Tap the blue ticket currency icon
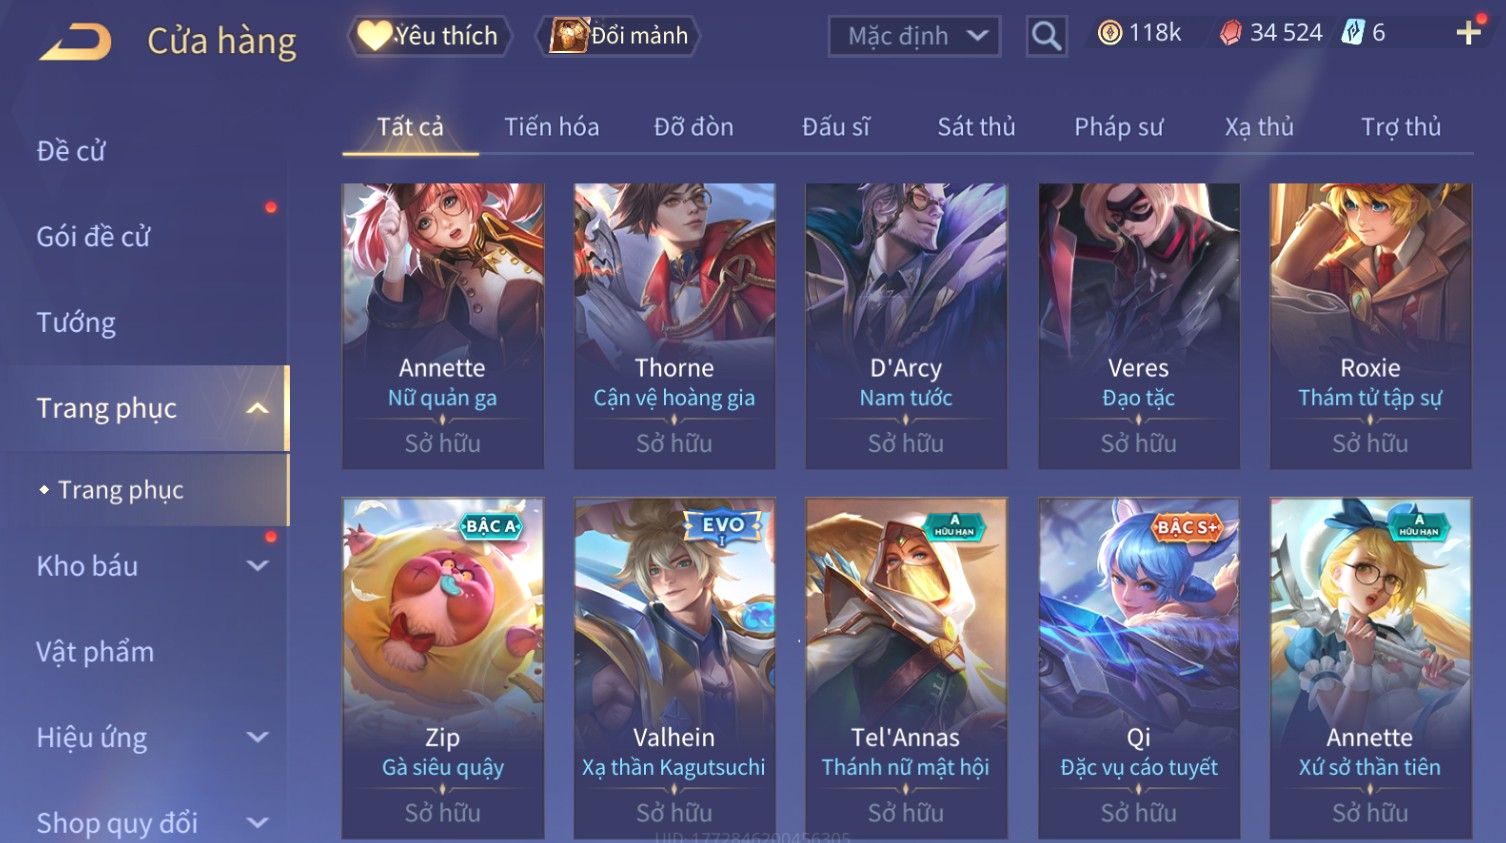Image resolution: width=1506 pixels, height=843 pixels. pyautogui.click(x=1352, y=33)
